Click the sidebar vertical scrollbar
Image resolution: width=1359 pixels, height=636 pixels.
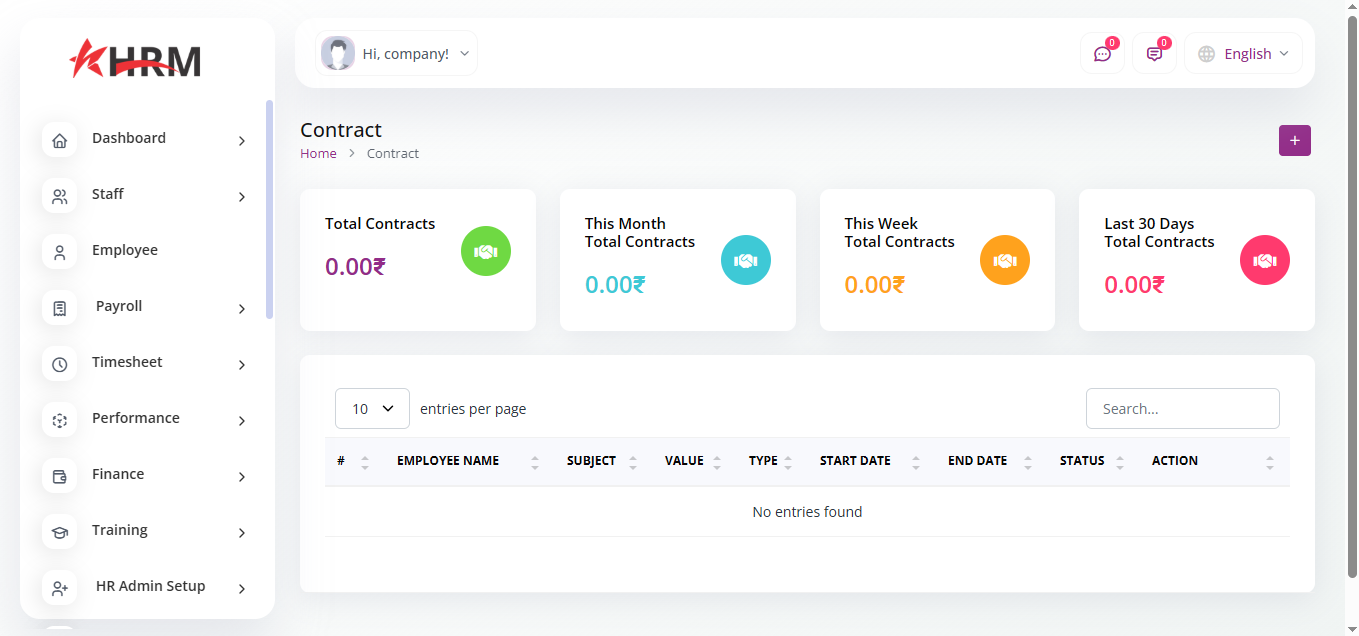coord(269,210)
